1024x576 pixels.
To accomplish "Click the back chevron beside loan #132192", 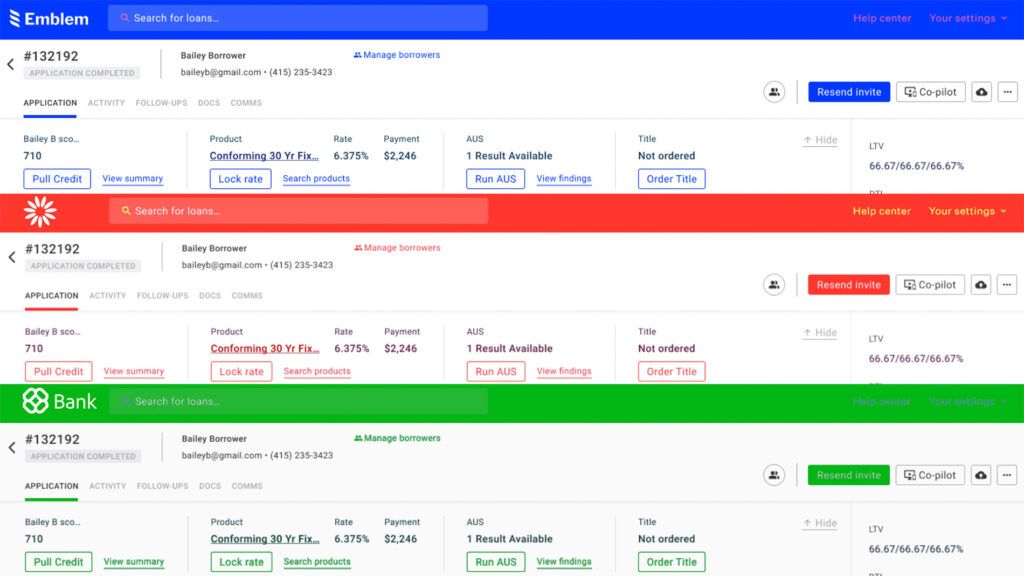I will [x=10, y=62].
